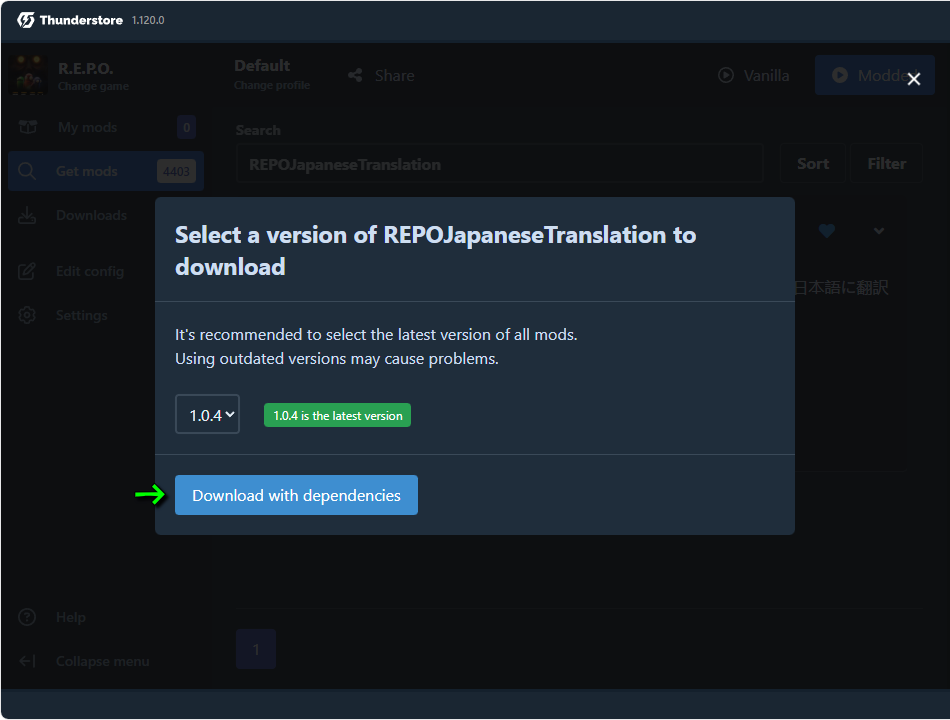Click the Japanese mod description text
This screenshot has width=950, height=720.
tap(841, 287)
